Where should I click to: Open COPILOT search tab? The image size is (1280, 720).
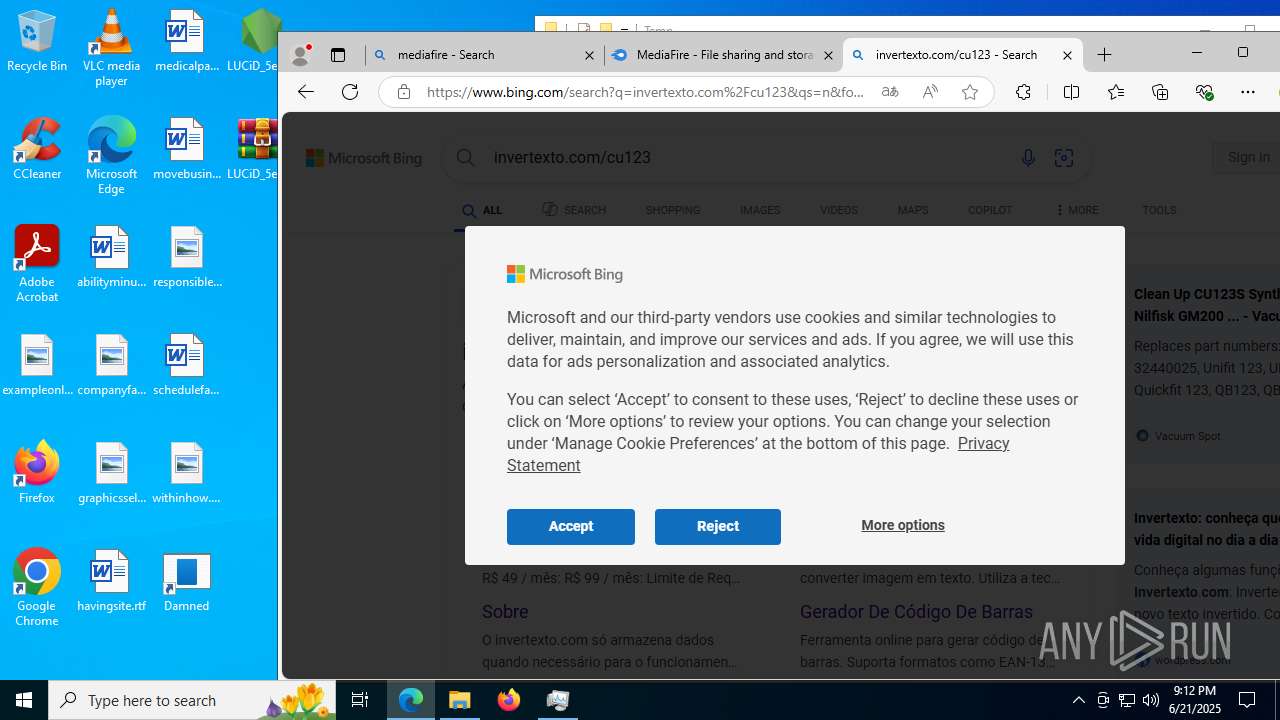click(990, 210)
